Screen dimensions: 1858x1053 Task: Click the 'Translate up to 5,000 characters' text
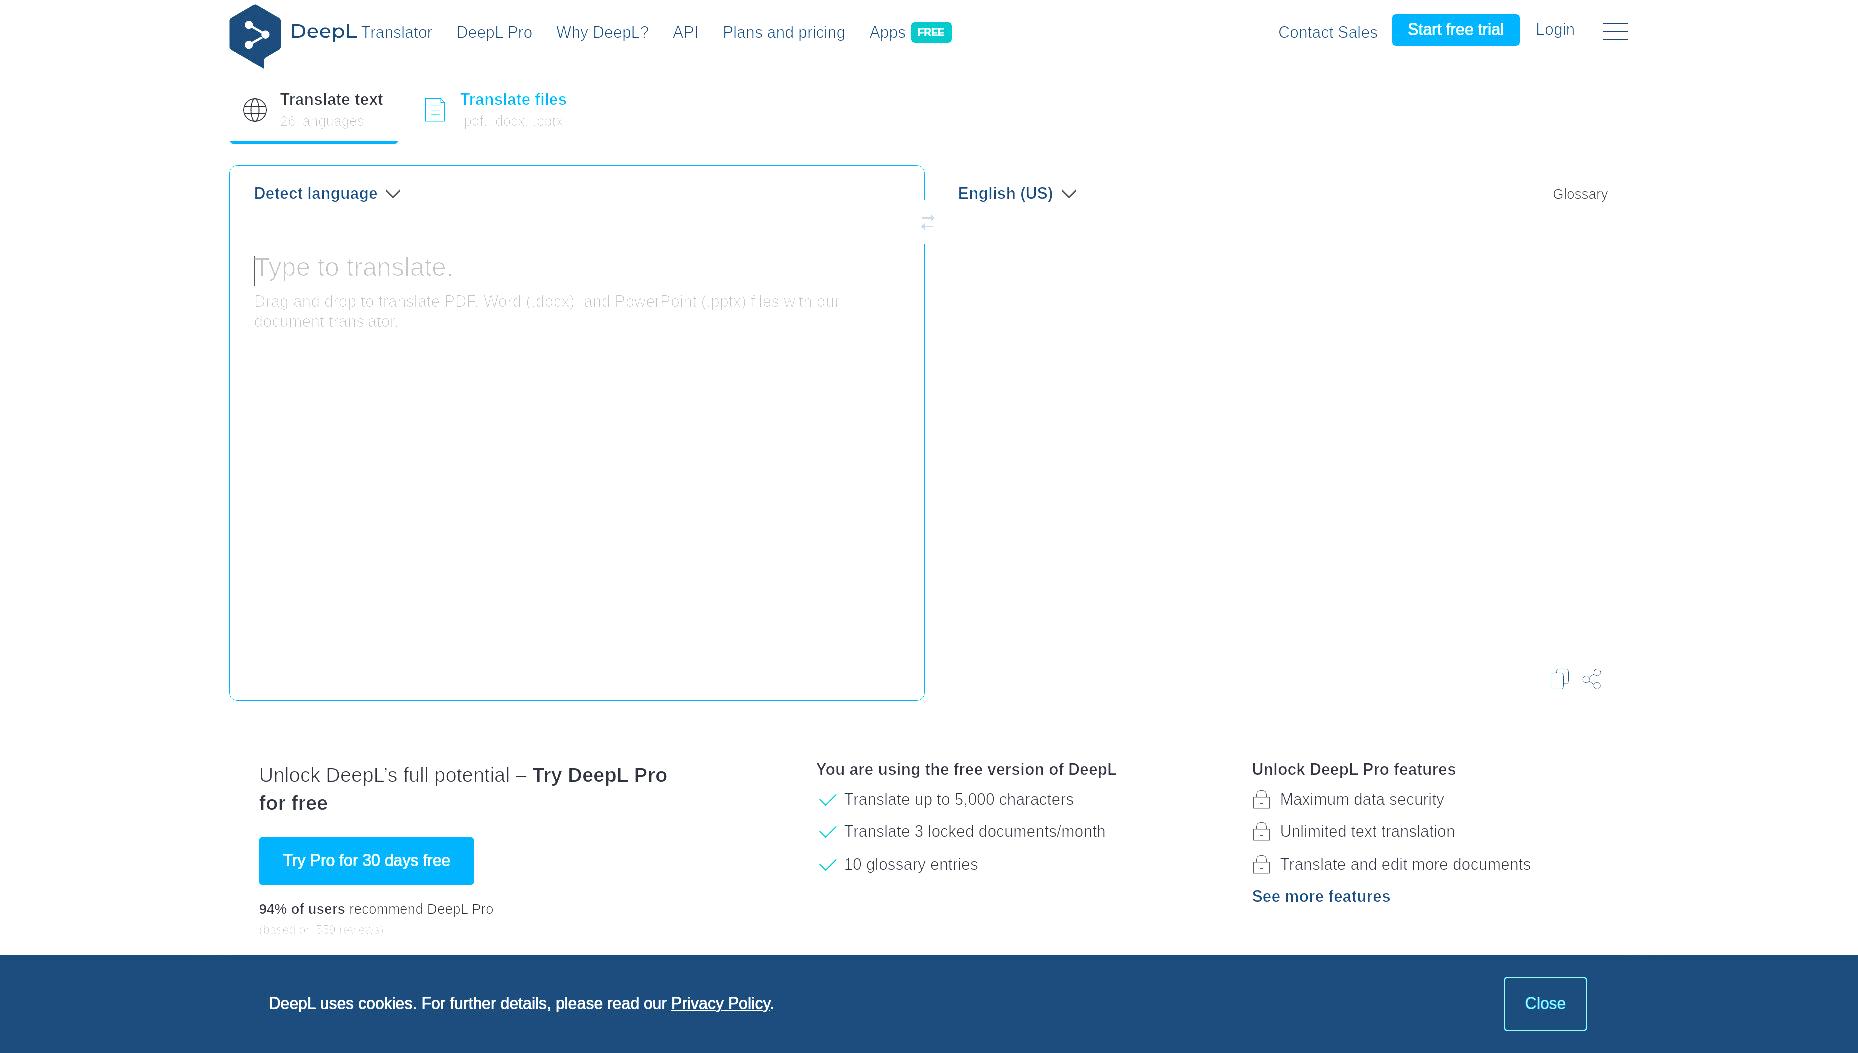[958, 800]
